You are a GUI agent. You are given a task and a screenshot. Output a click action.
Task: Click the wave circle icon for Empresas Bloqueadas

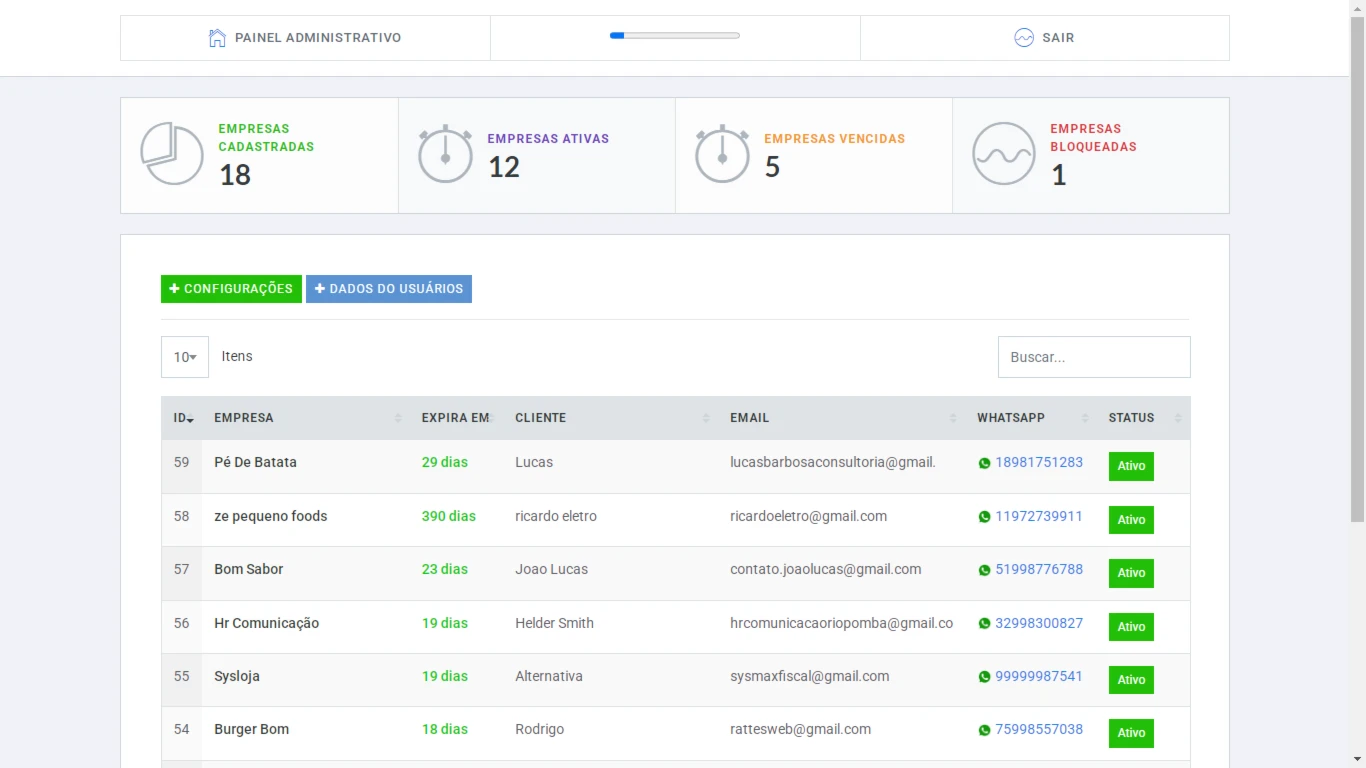(1003, 154)
